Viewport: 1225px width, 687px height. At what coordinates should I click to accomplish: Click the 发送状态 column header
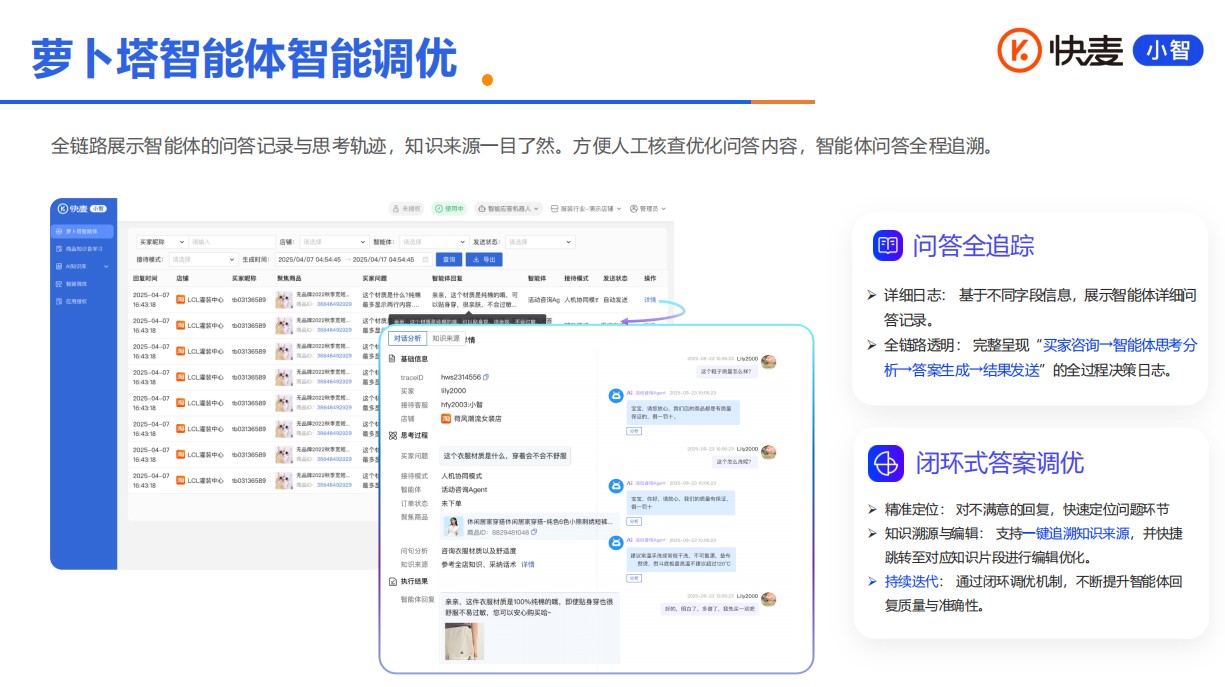[x=615, y=278]
